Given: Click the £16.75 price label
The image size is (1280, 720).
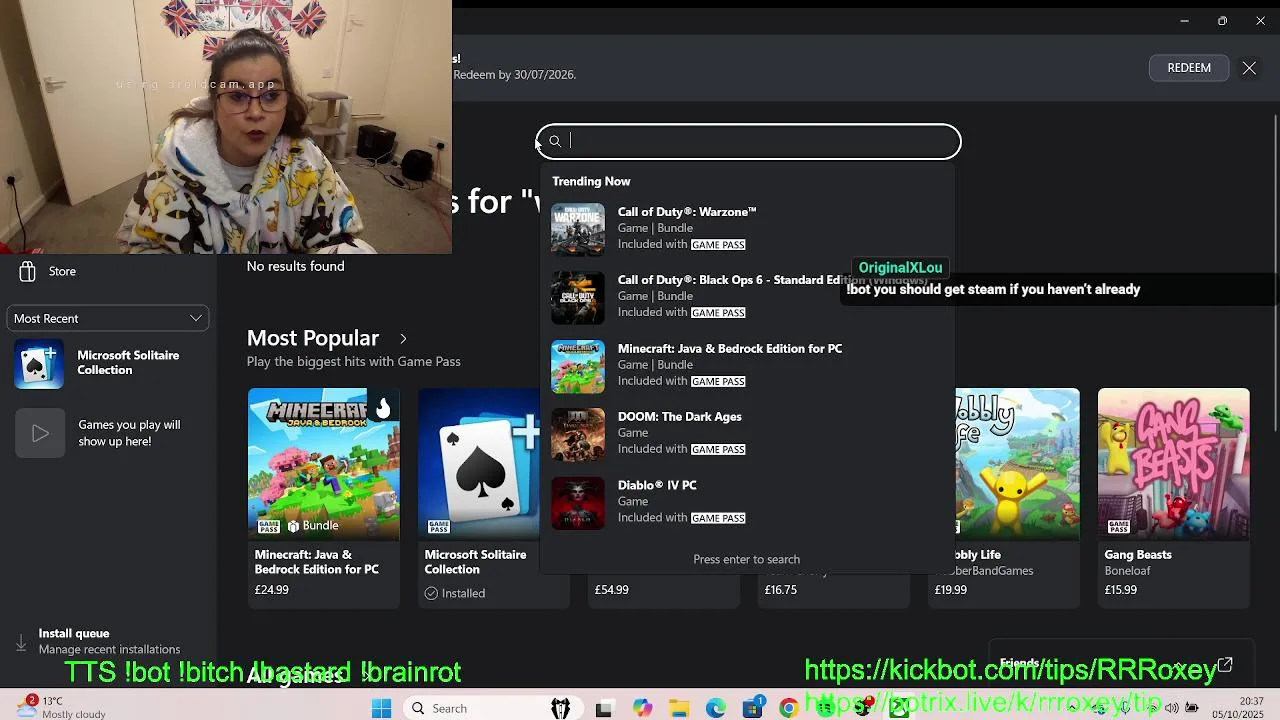Looking at the screenshot, I should click(x=781, y=590).
